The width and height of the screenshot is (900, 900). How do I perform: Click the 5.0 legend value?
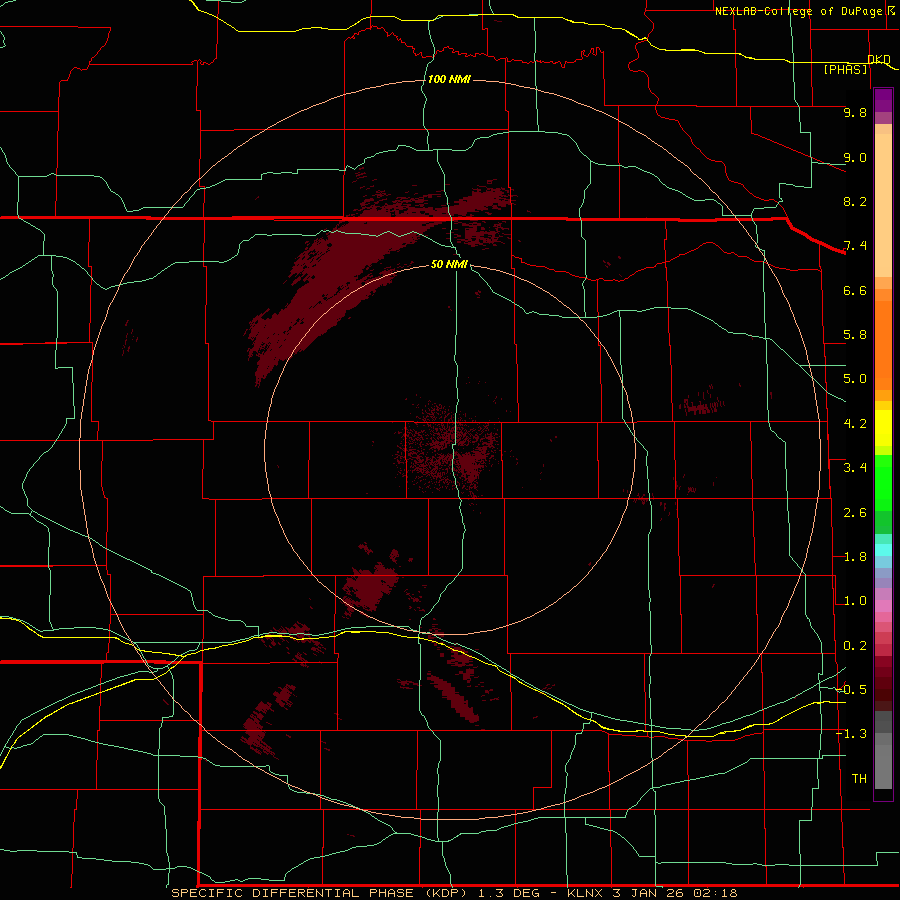(855, 379)
